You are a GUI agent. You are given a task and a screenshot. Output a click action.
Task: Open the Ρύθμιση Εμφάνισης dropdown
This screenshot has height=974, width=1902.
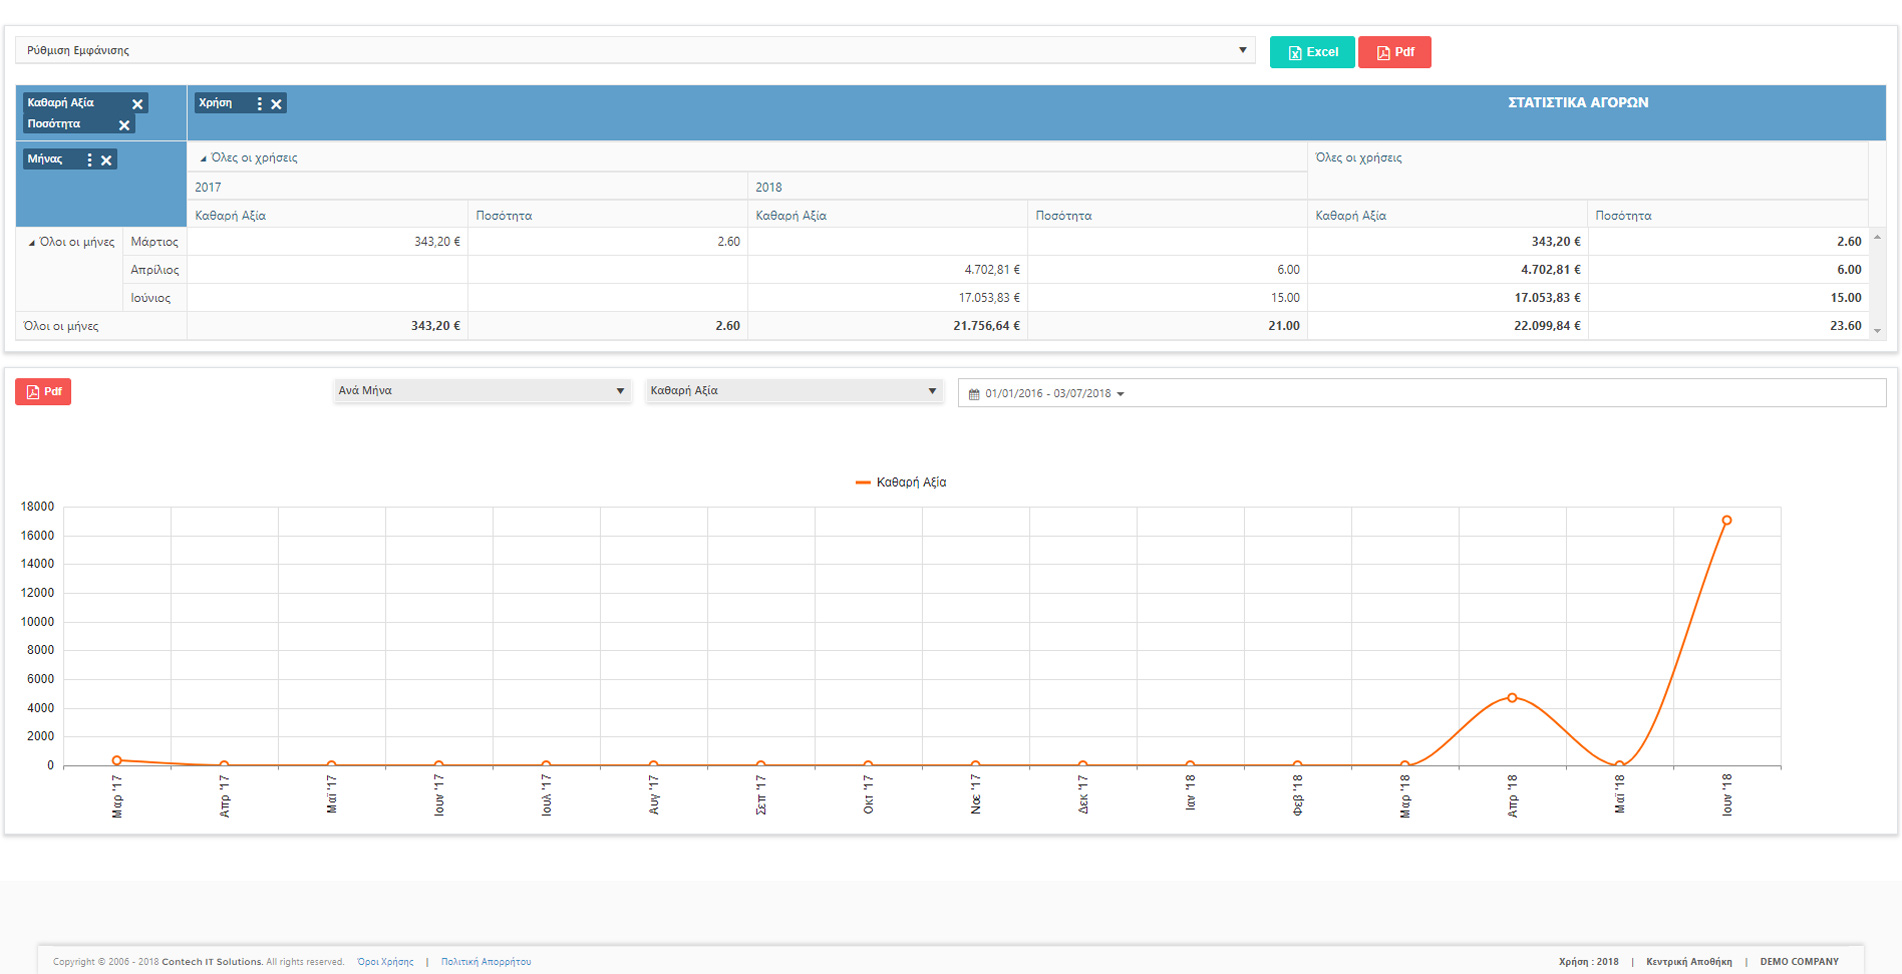coord(635,50)
